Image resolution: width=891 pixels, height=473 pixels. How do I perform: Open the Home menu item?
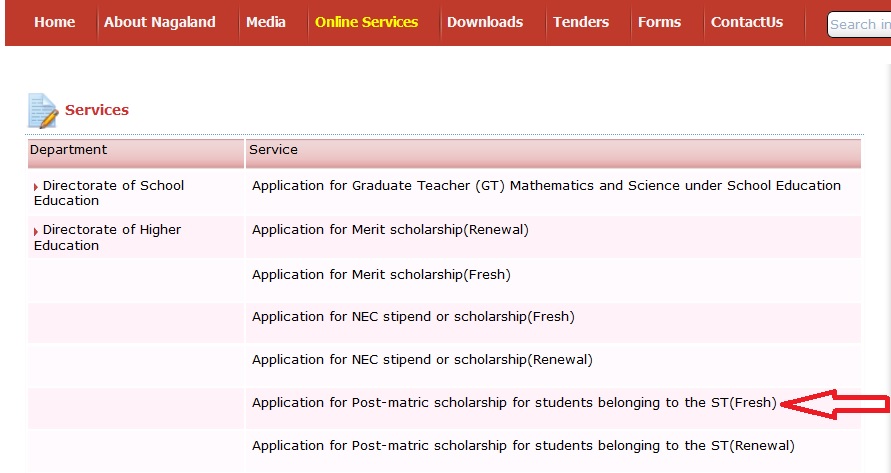pyautogui.click(x=54, y=22)
